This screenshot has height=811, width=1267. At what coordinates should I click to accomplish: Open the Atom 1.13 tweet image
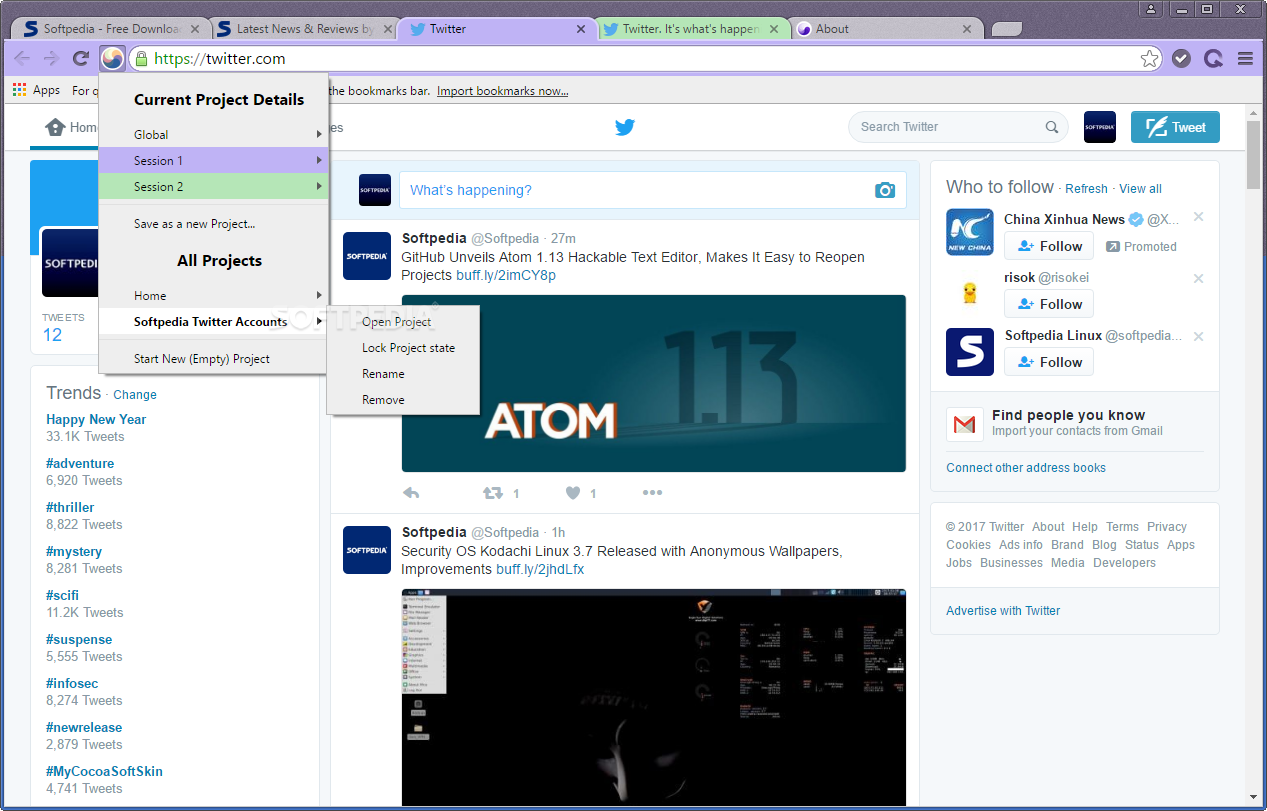point(654,383)
